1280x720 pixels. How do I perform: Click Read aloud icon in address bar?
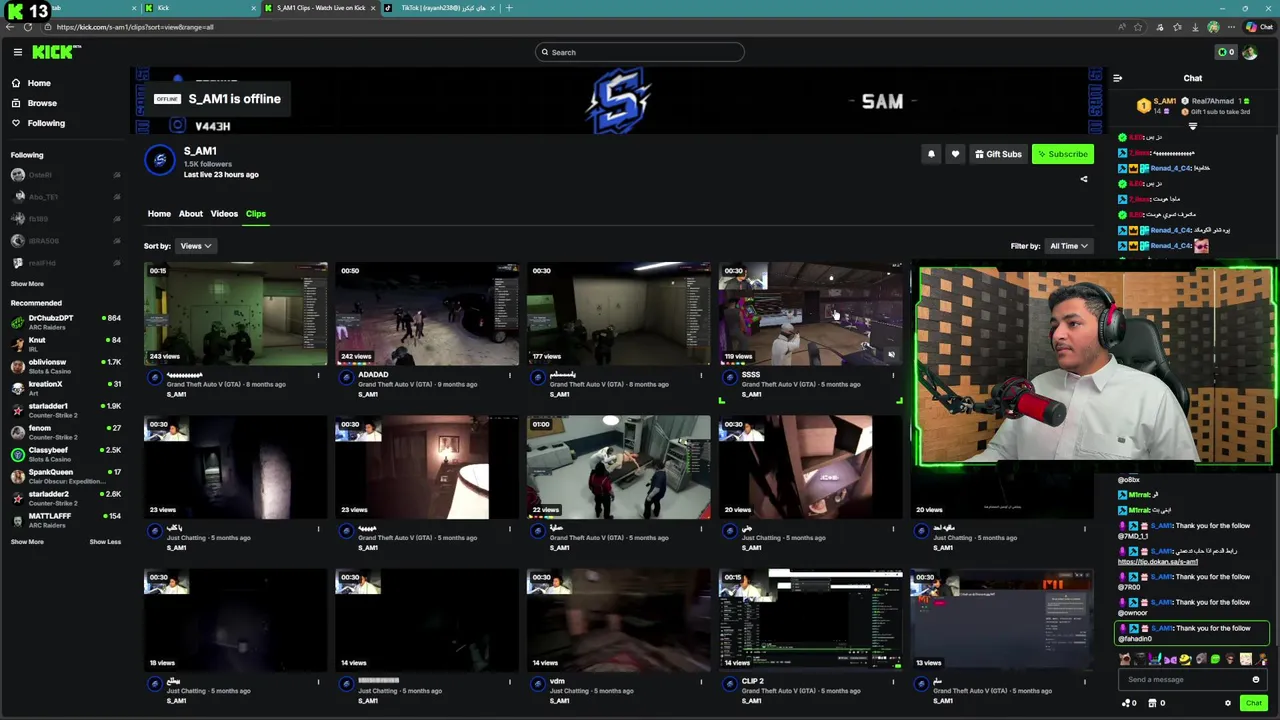[1122, 27]
